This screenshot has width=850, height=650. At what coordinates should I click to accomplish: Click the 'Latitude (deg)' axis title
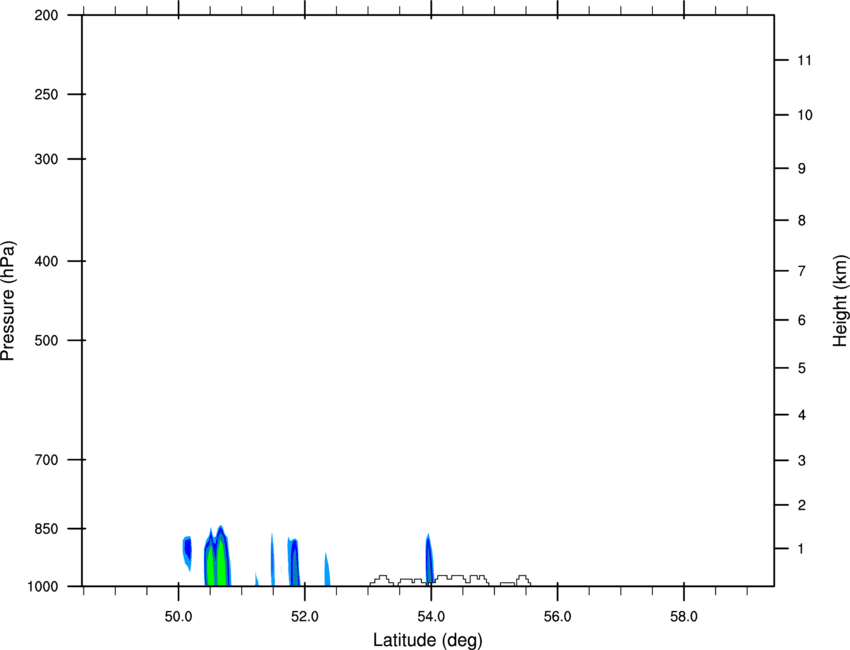point(427,640)
